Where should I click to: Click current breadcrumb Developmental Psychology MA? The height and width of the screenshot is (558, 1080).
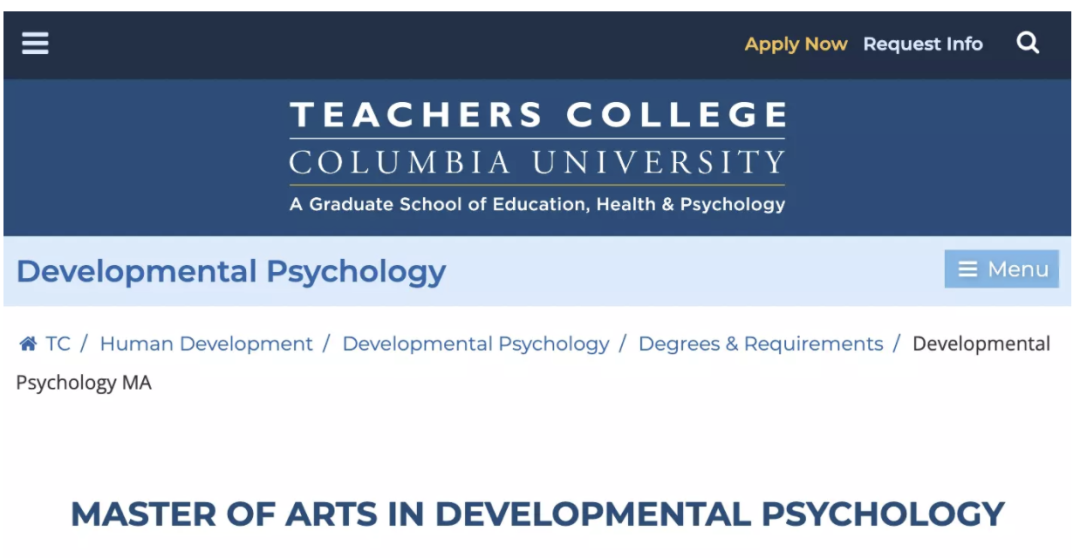(533, 363)
